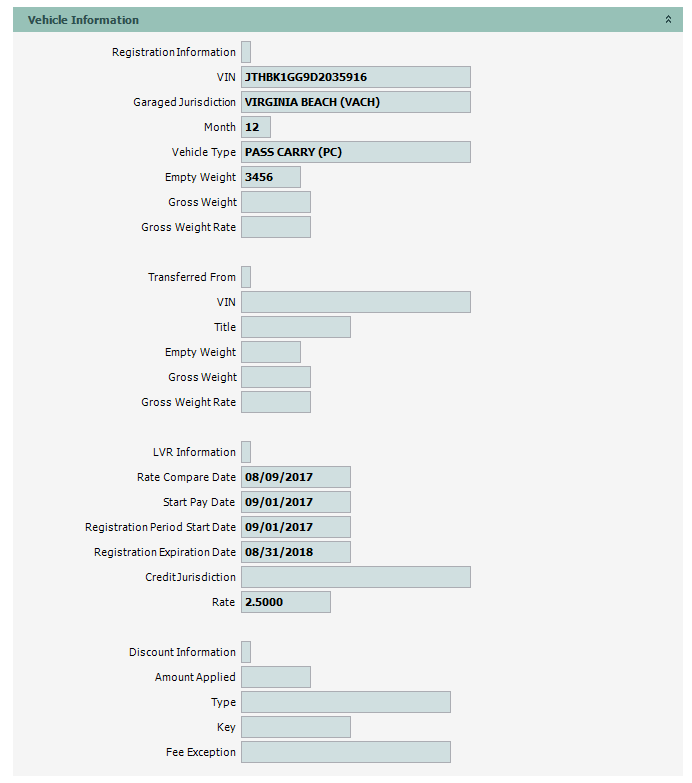Select the Registration Period Start Date field

[x=295, y=527]
